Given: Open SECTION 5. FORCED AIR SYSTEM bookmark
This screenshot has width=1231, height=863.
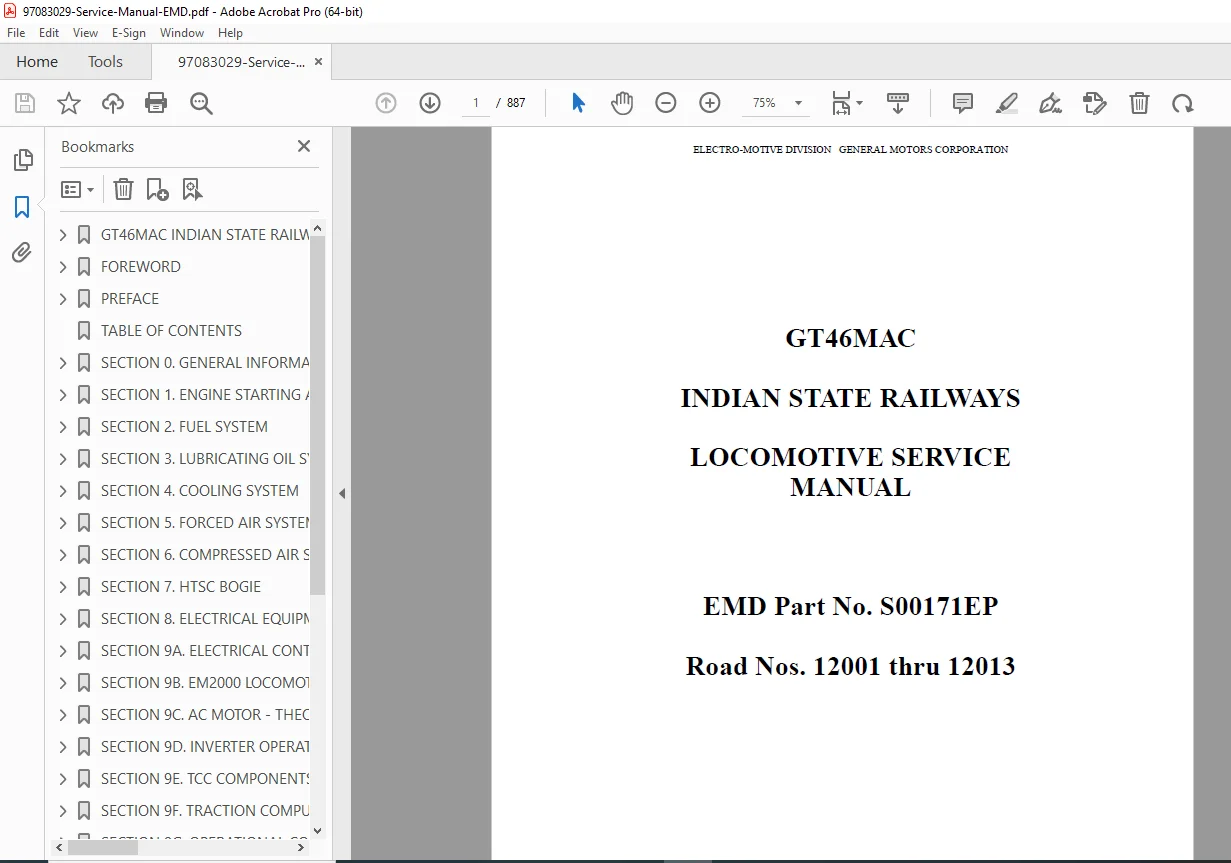Looking at the screenshot, I should click(205, 523).
